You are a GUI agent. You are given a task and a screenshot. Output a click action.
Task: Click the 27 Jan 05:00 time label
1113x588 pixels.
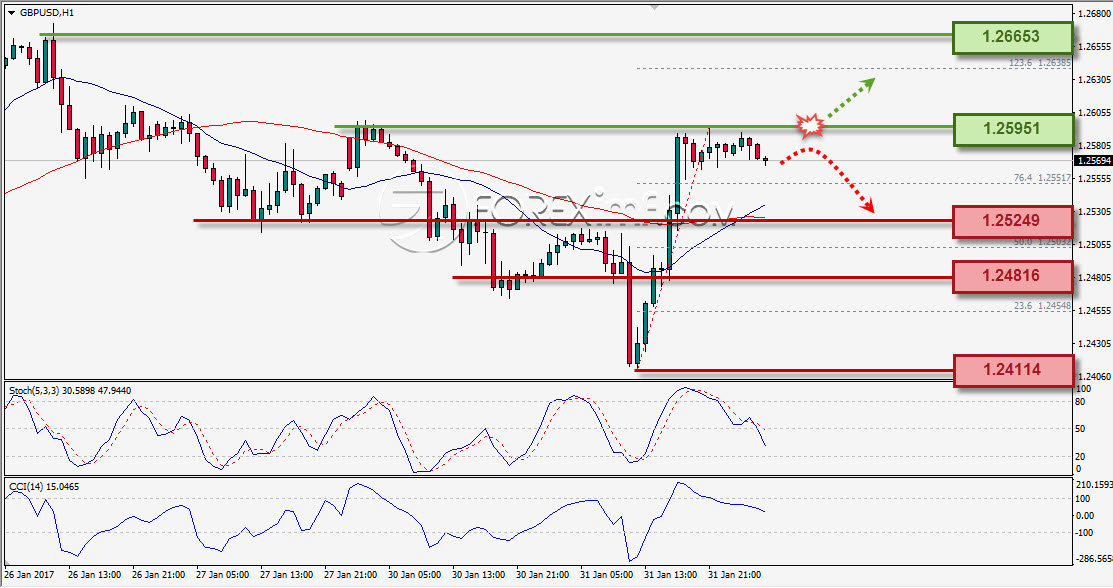222,575
